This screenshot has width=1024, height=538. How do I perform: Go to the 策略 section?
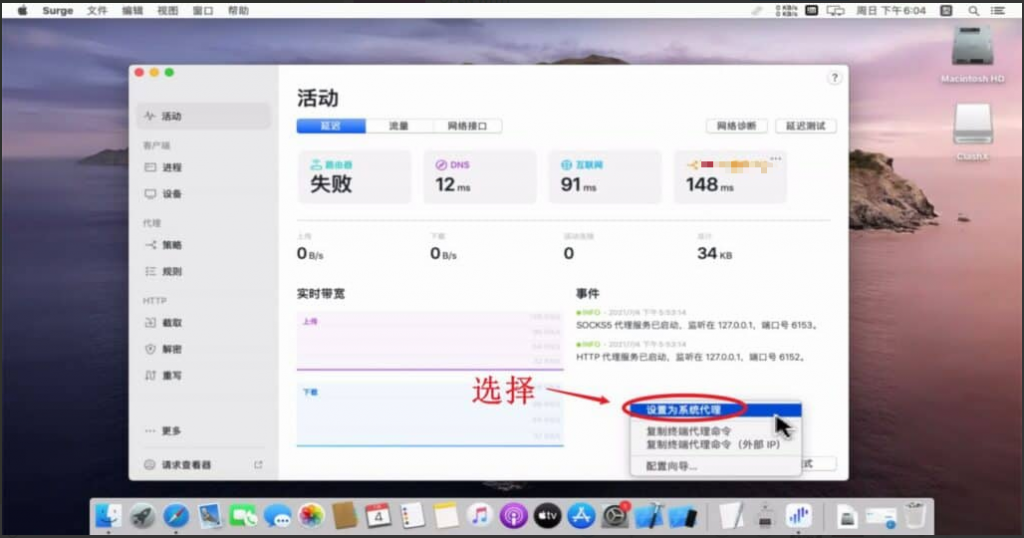click(171, 245)
